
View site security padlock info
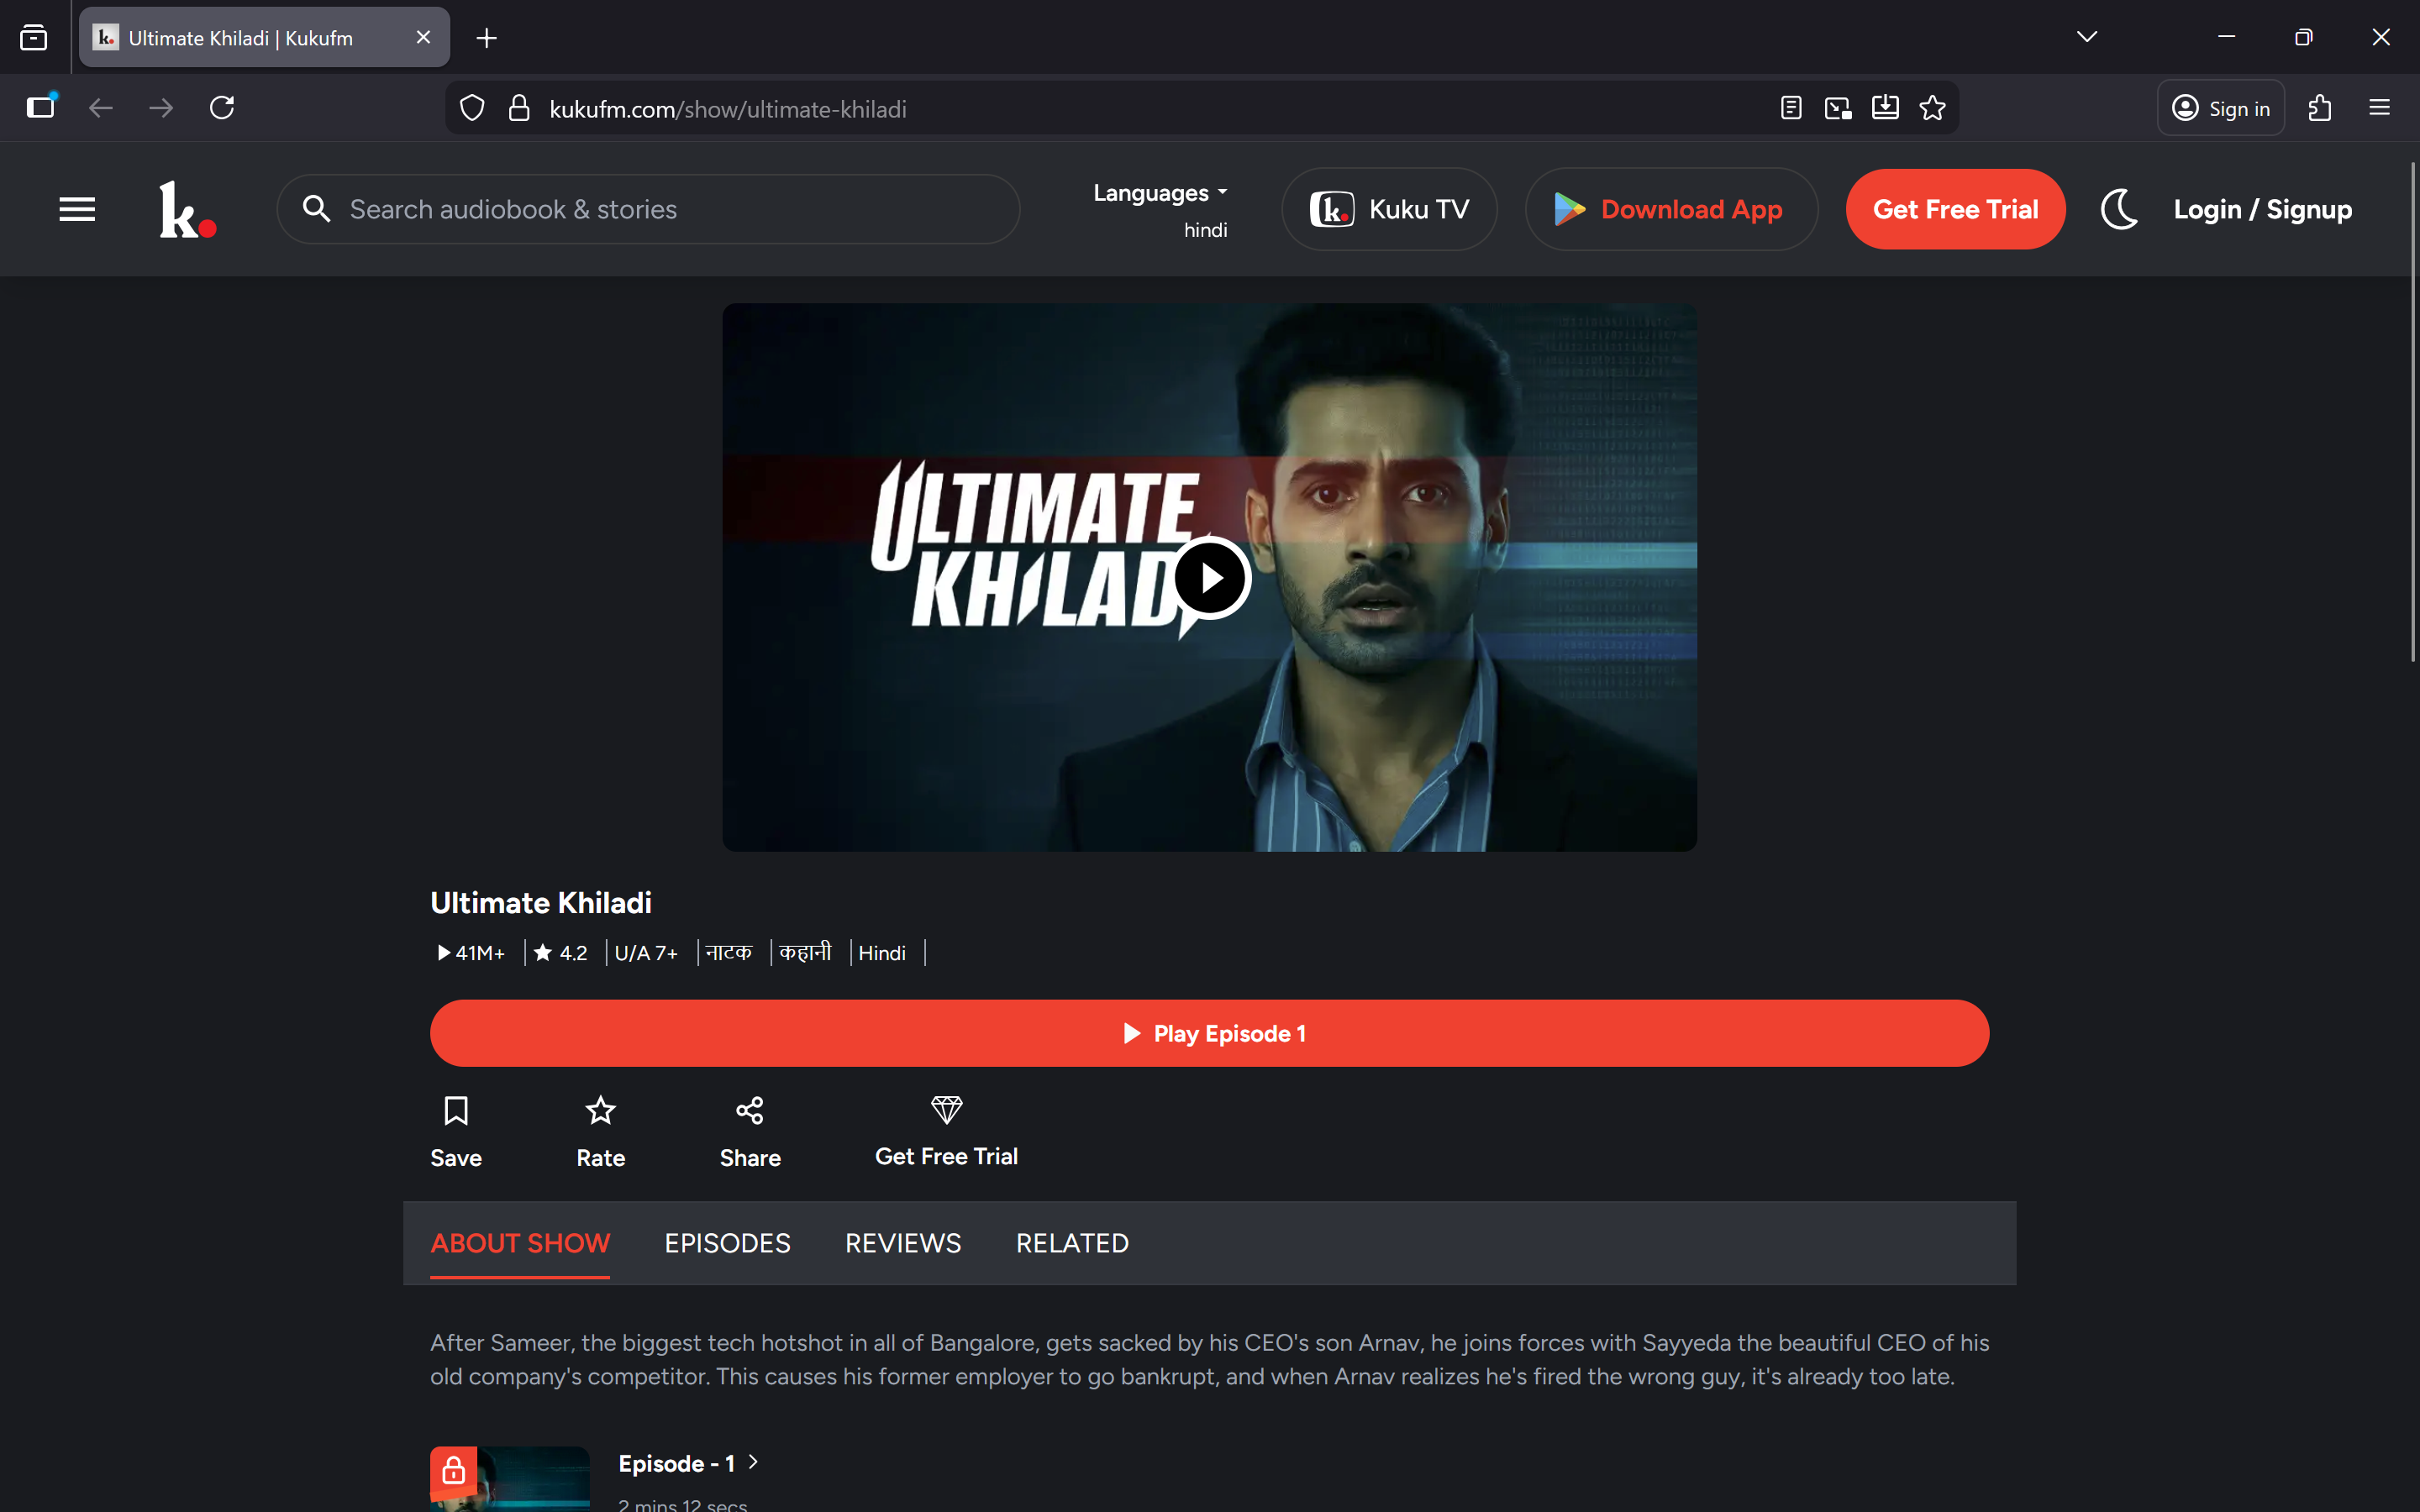click(x=518, y=108)
